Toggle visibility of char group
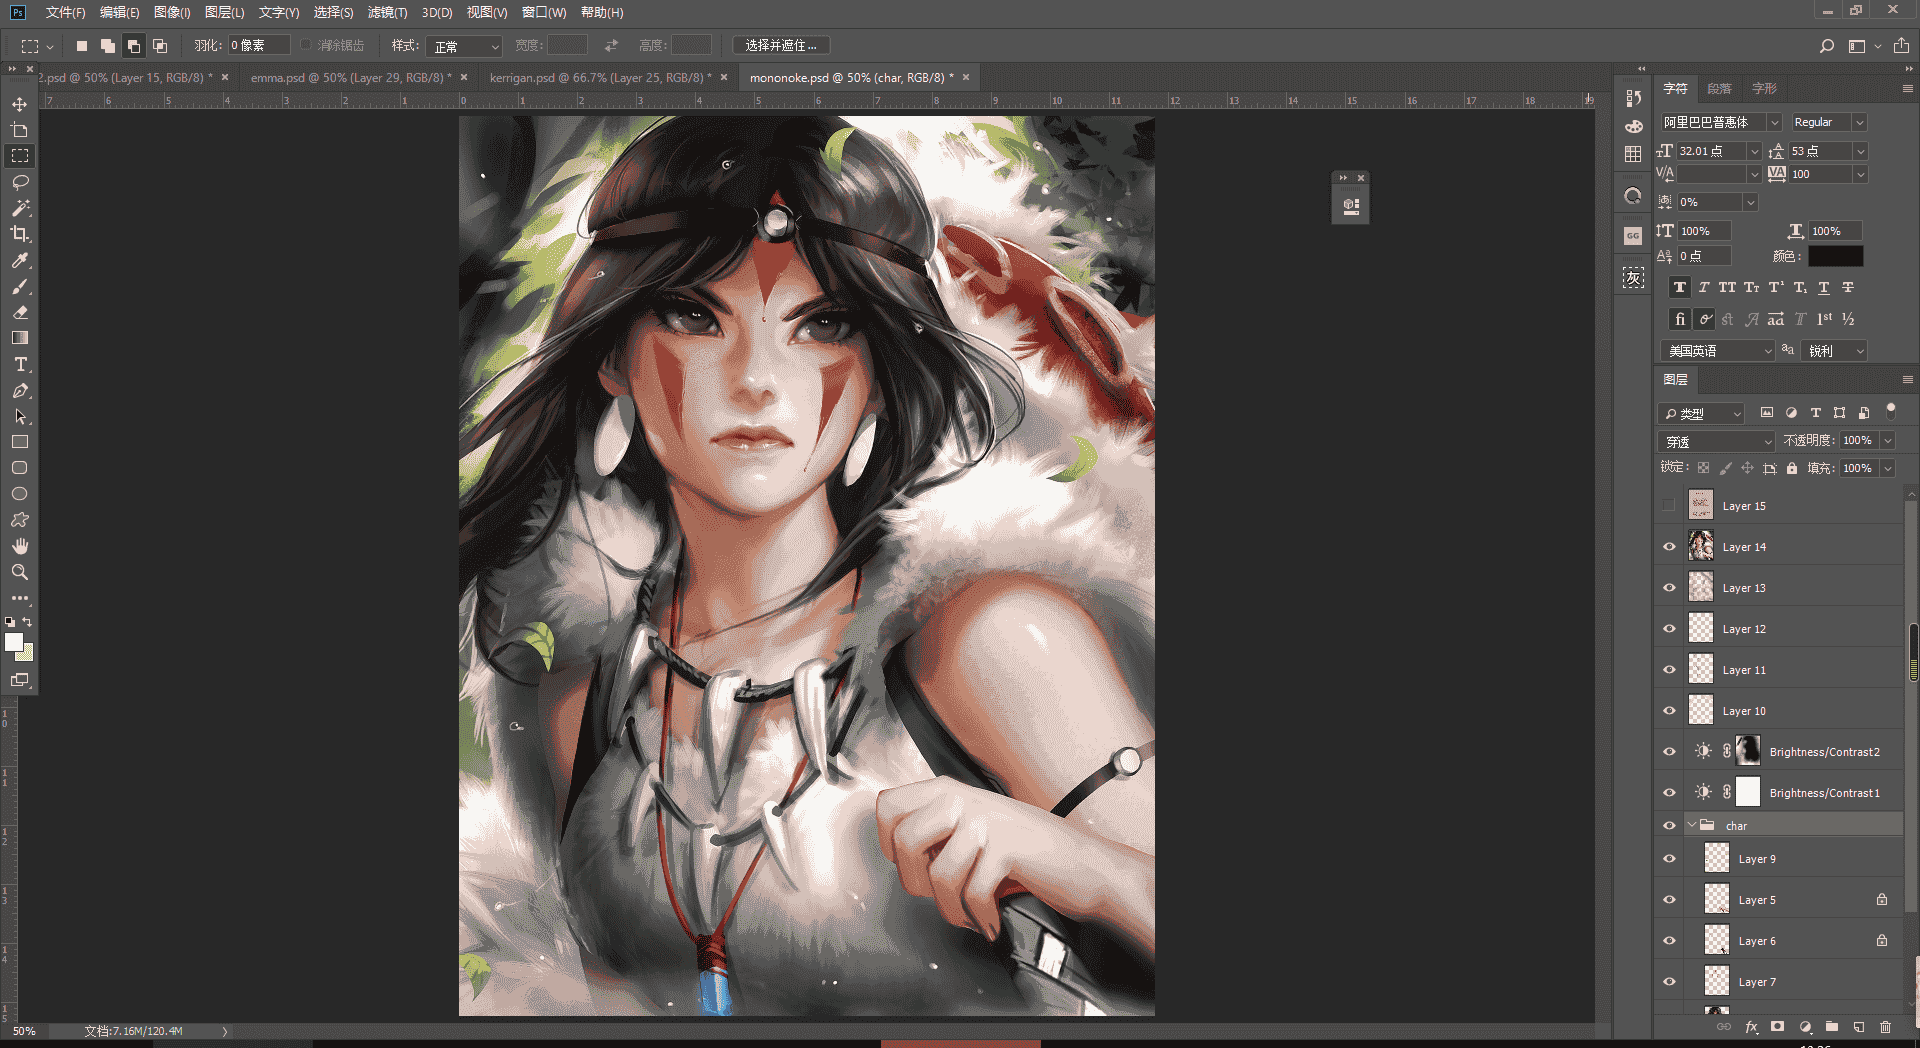1920x1048 pixels. (1669, 825)
